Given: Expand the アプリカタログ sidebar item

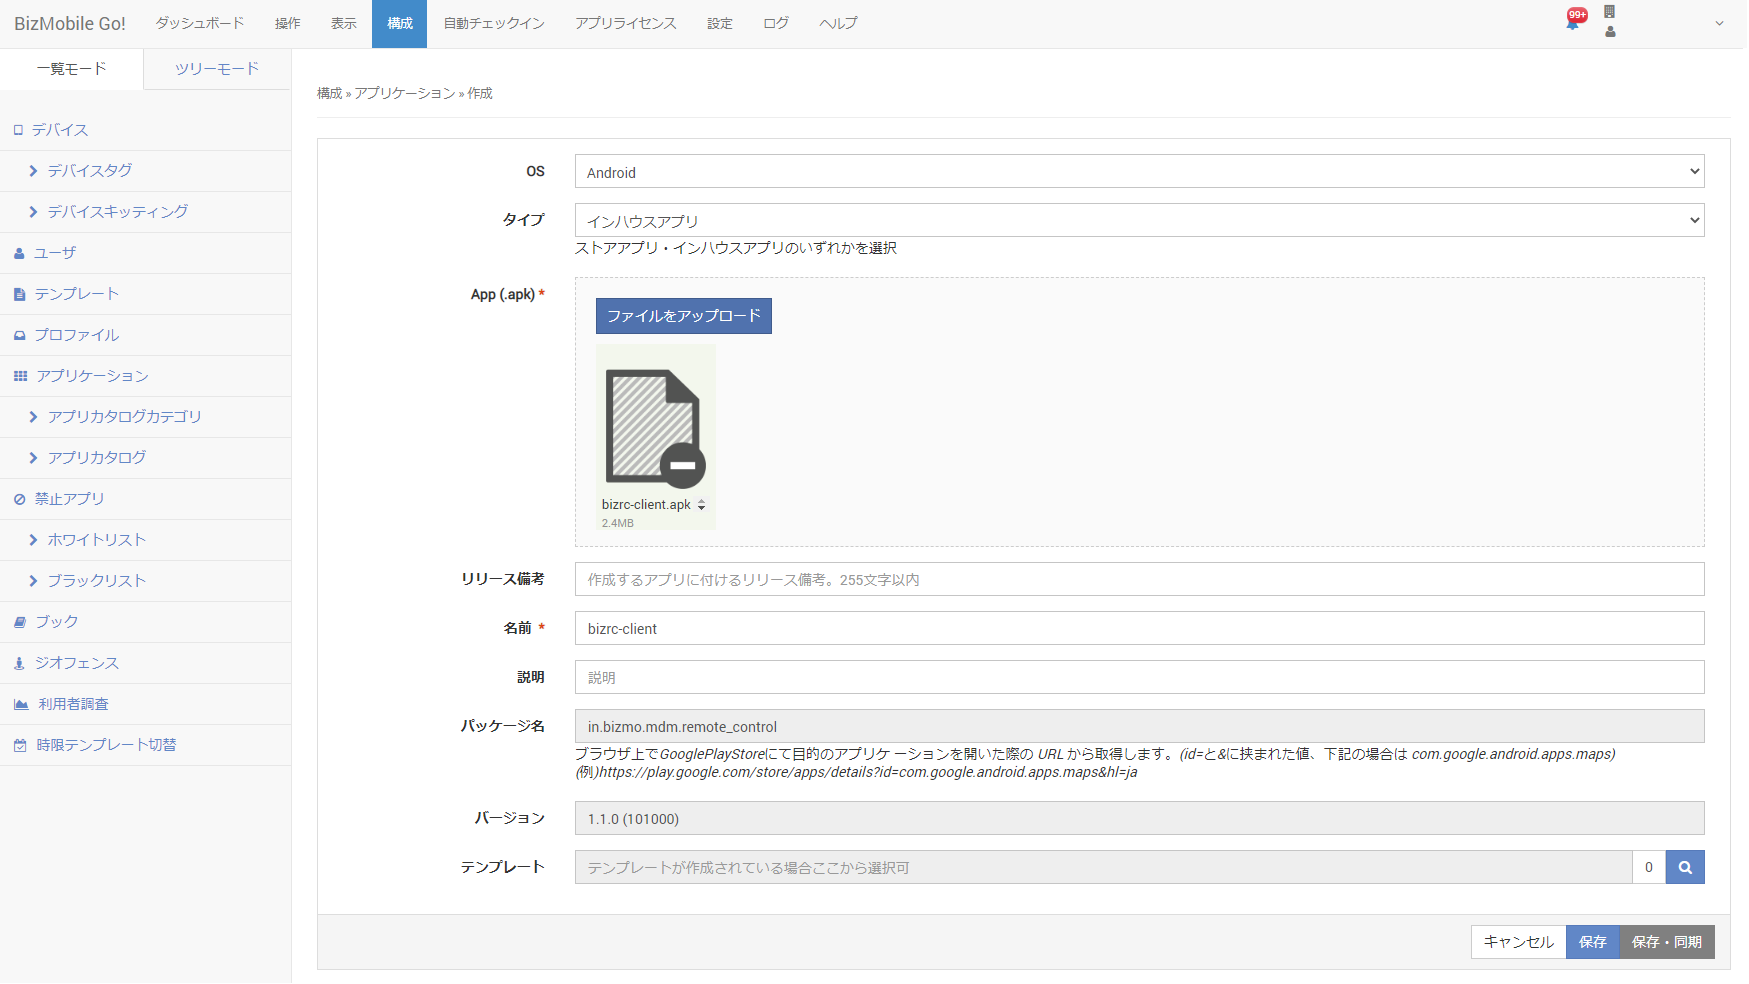Looking at the screenshot, I should (x=97, y=458).
